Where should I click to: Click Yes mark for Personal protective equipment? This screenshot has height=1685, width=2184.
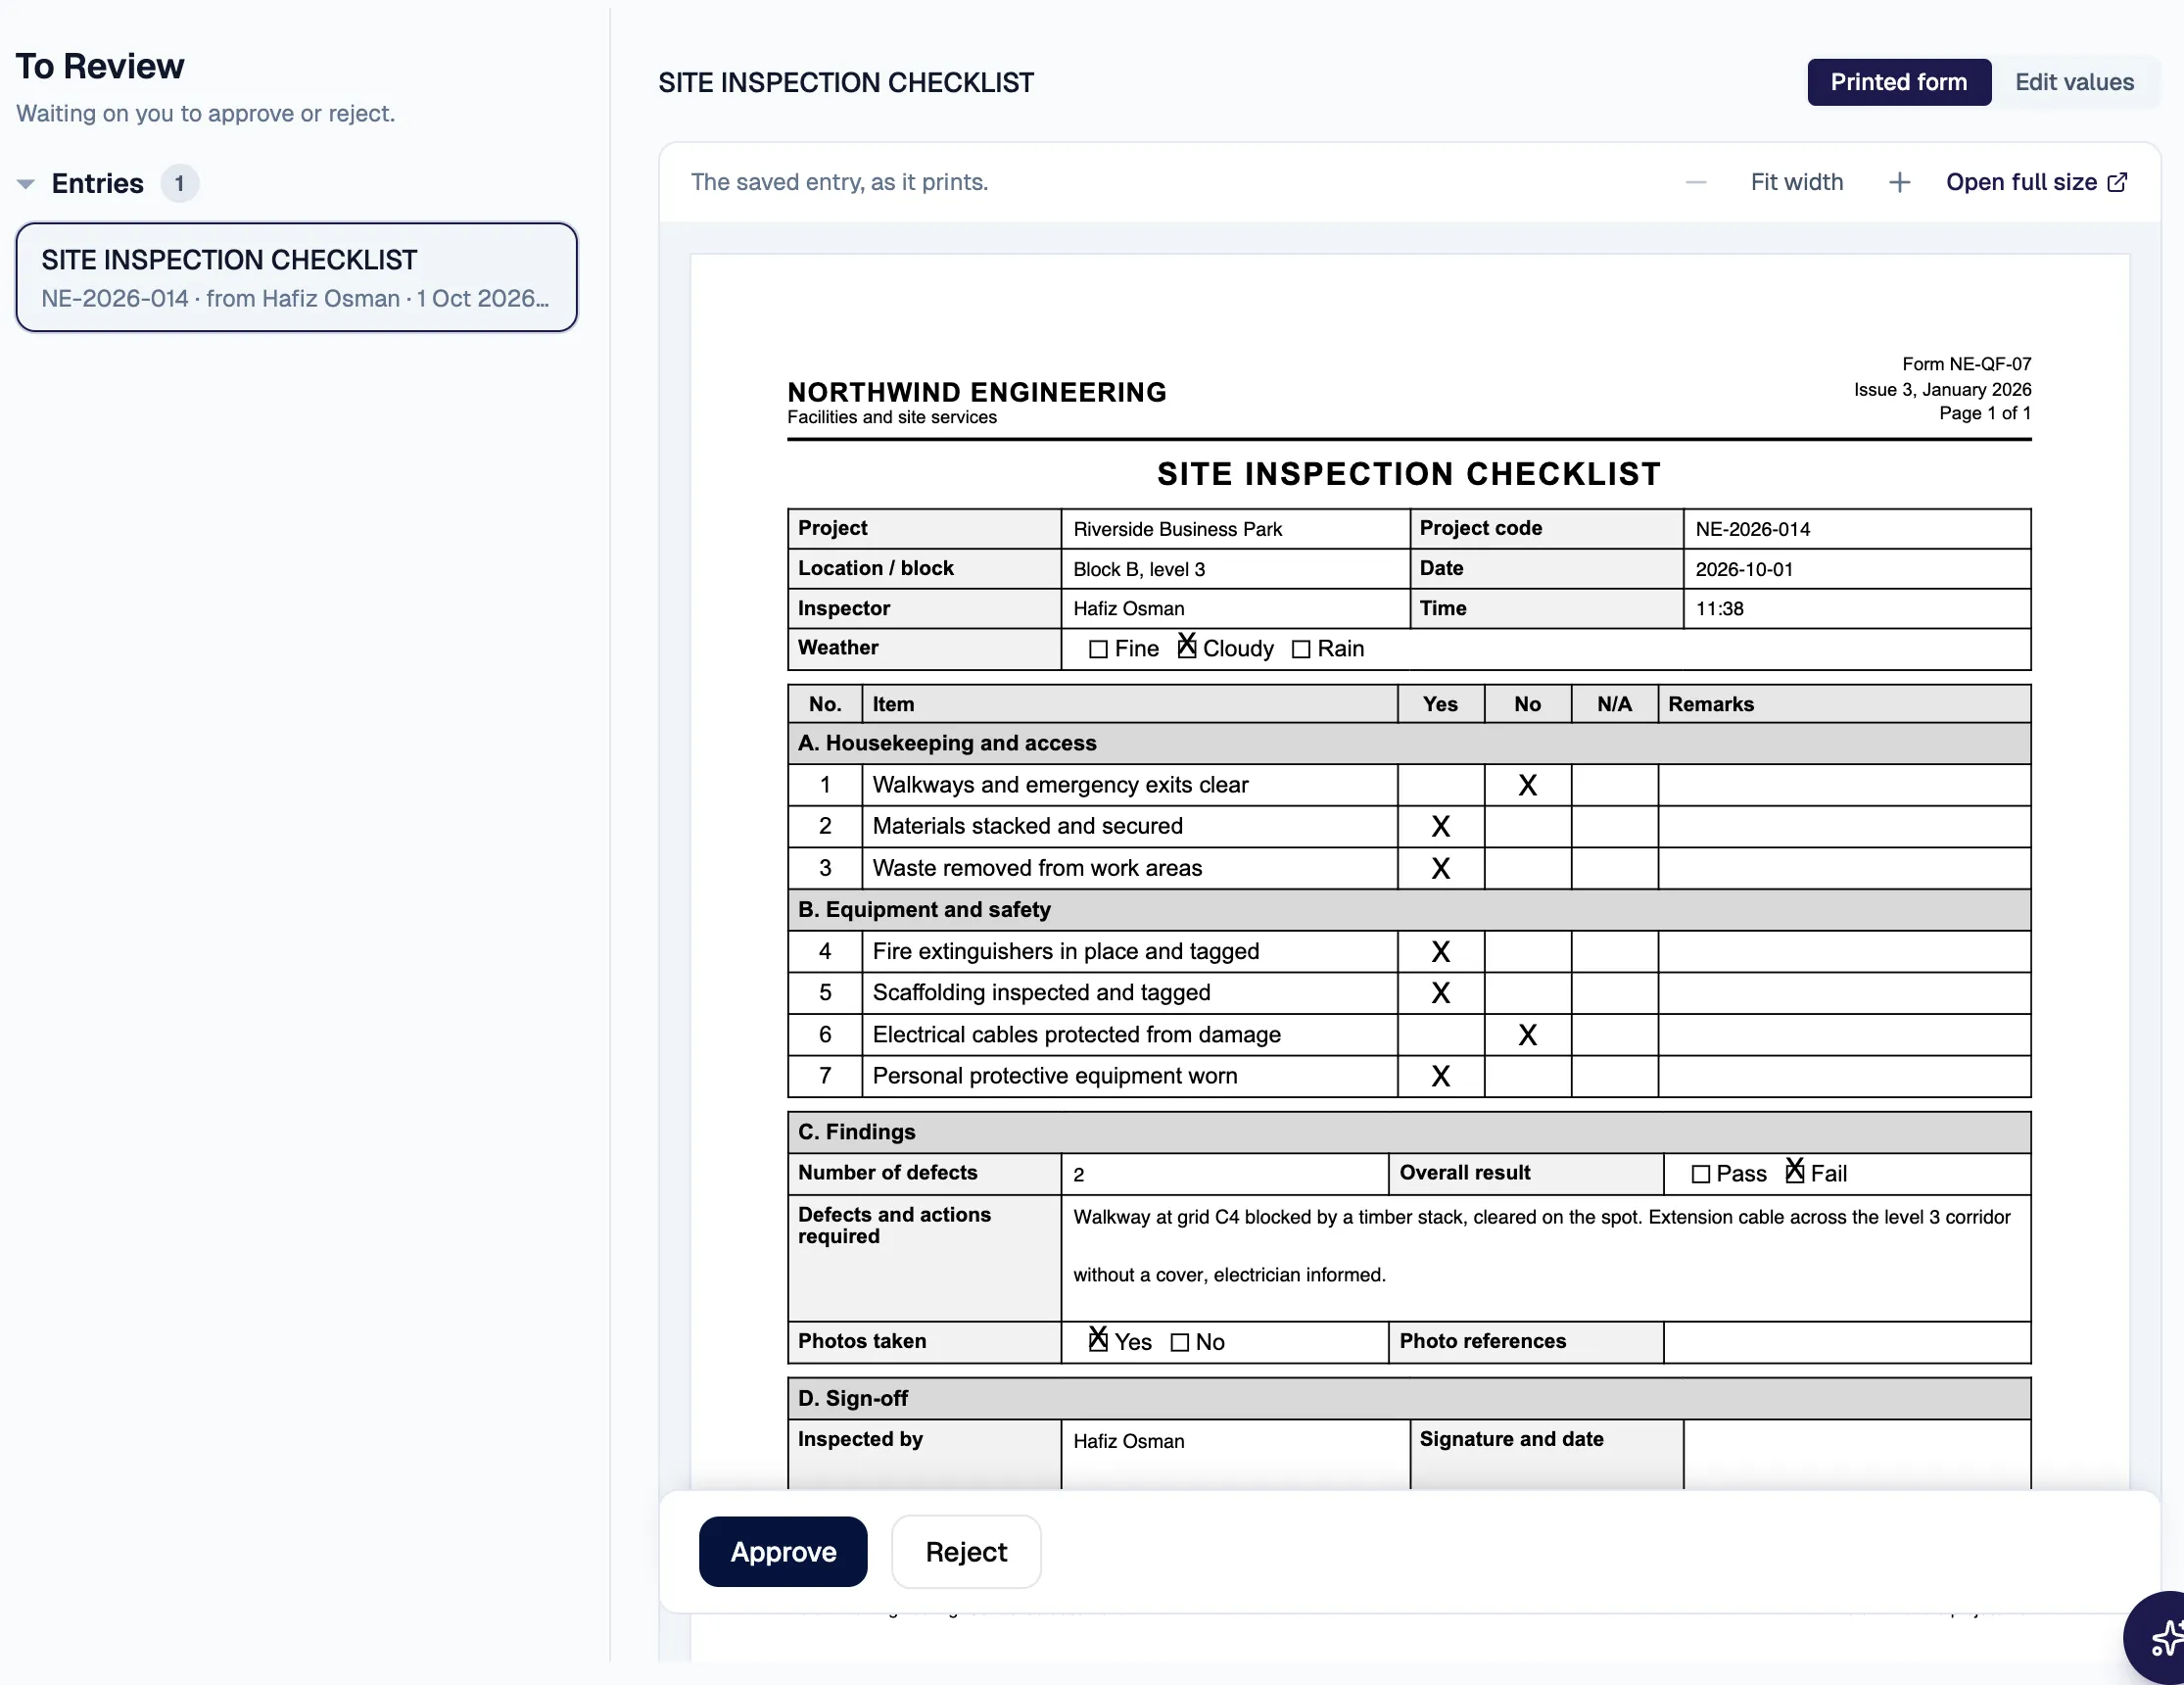(1440, 1076)
